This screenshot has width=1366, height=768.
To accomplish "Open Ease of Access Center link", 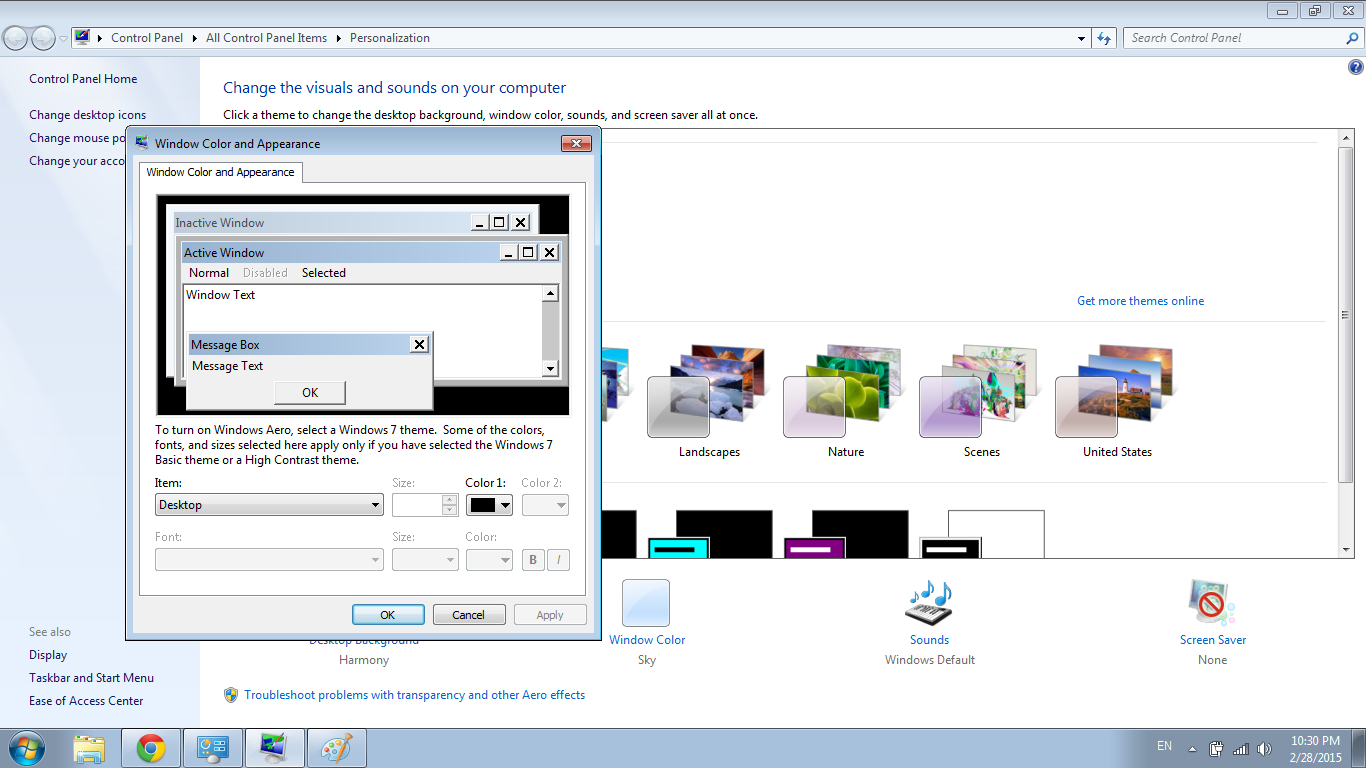I will (86, 701).
